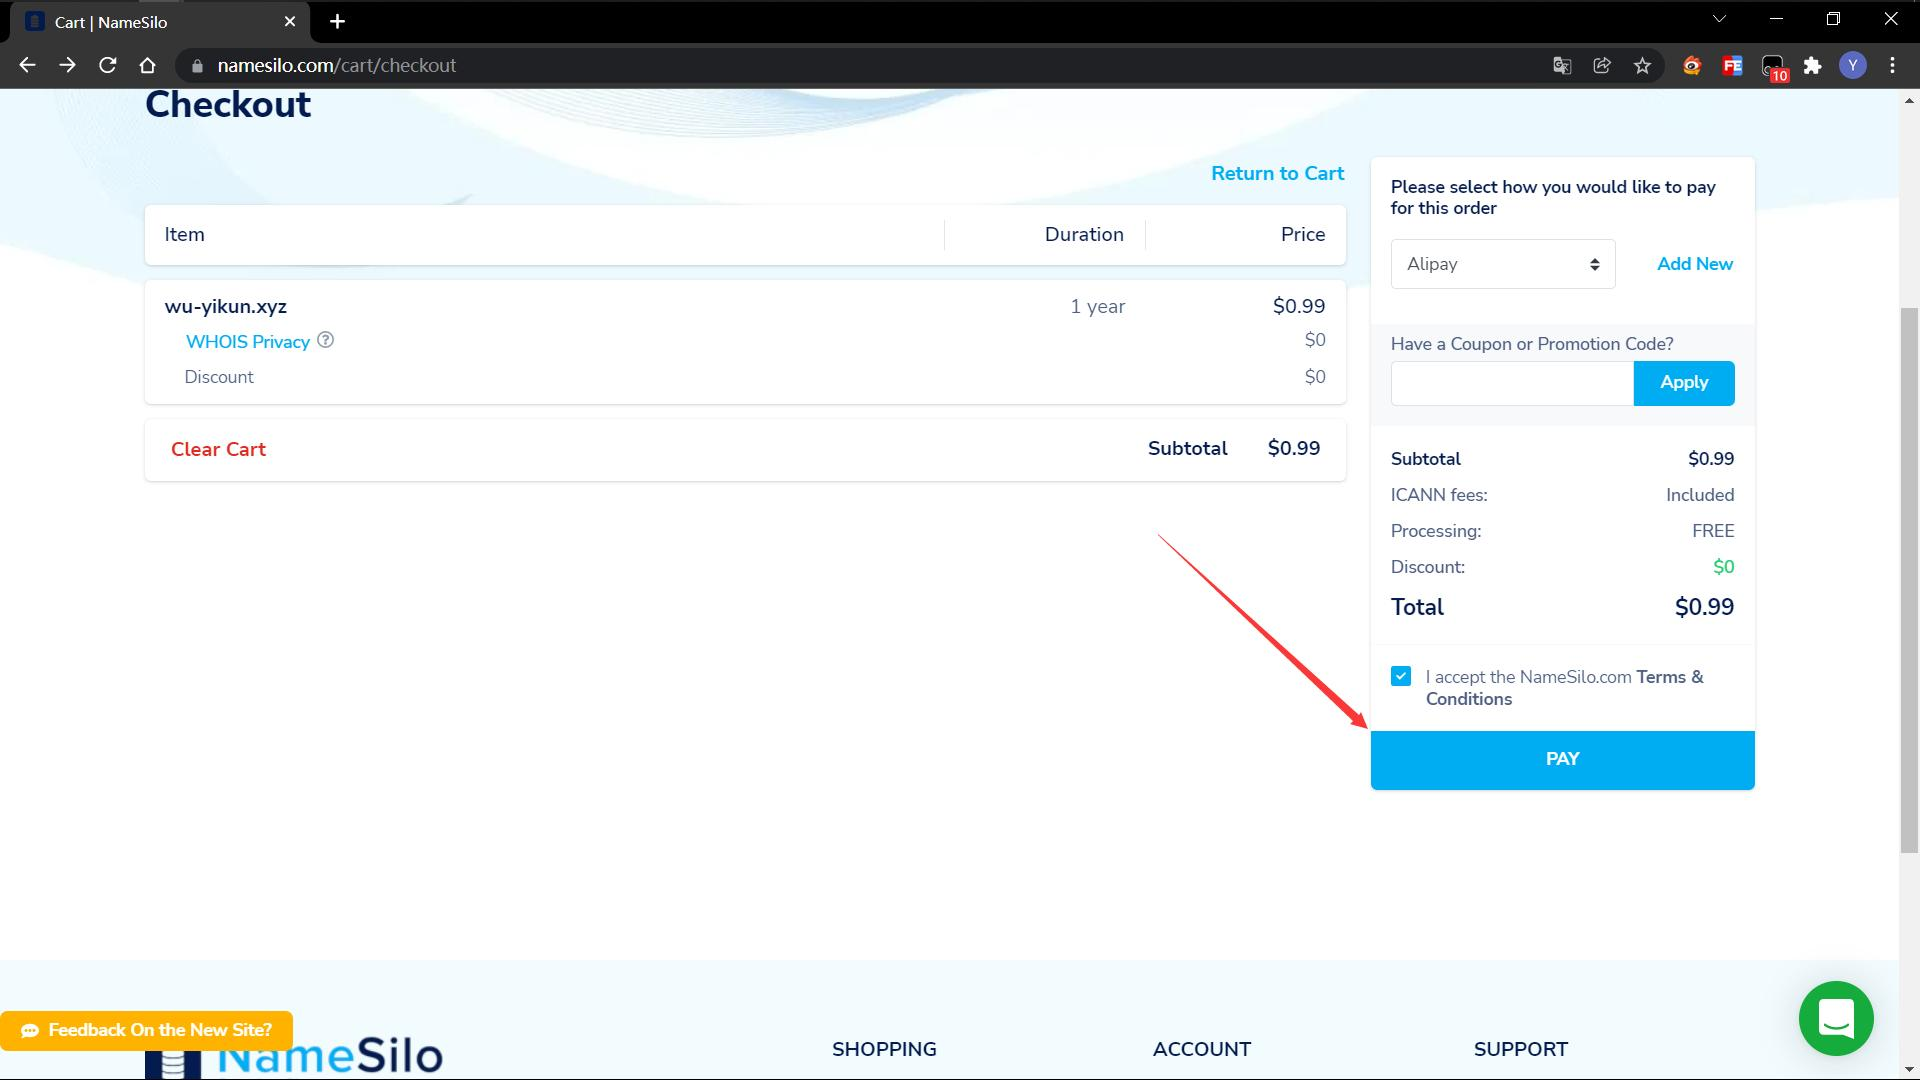
Task: Click the red Clear Cart link
Action: (218, 449)
